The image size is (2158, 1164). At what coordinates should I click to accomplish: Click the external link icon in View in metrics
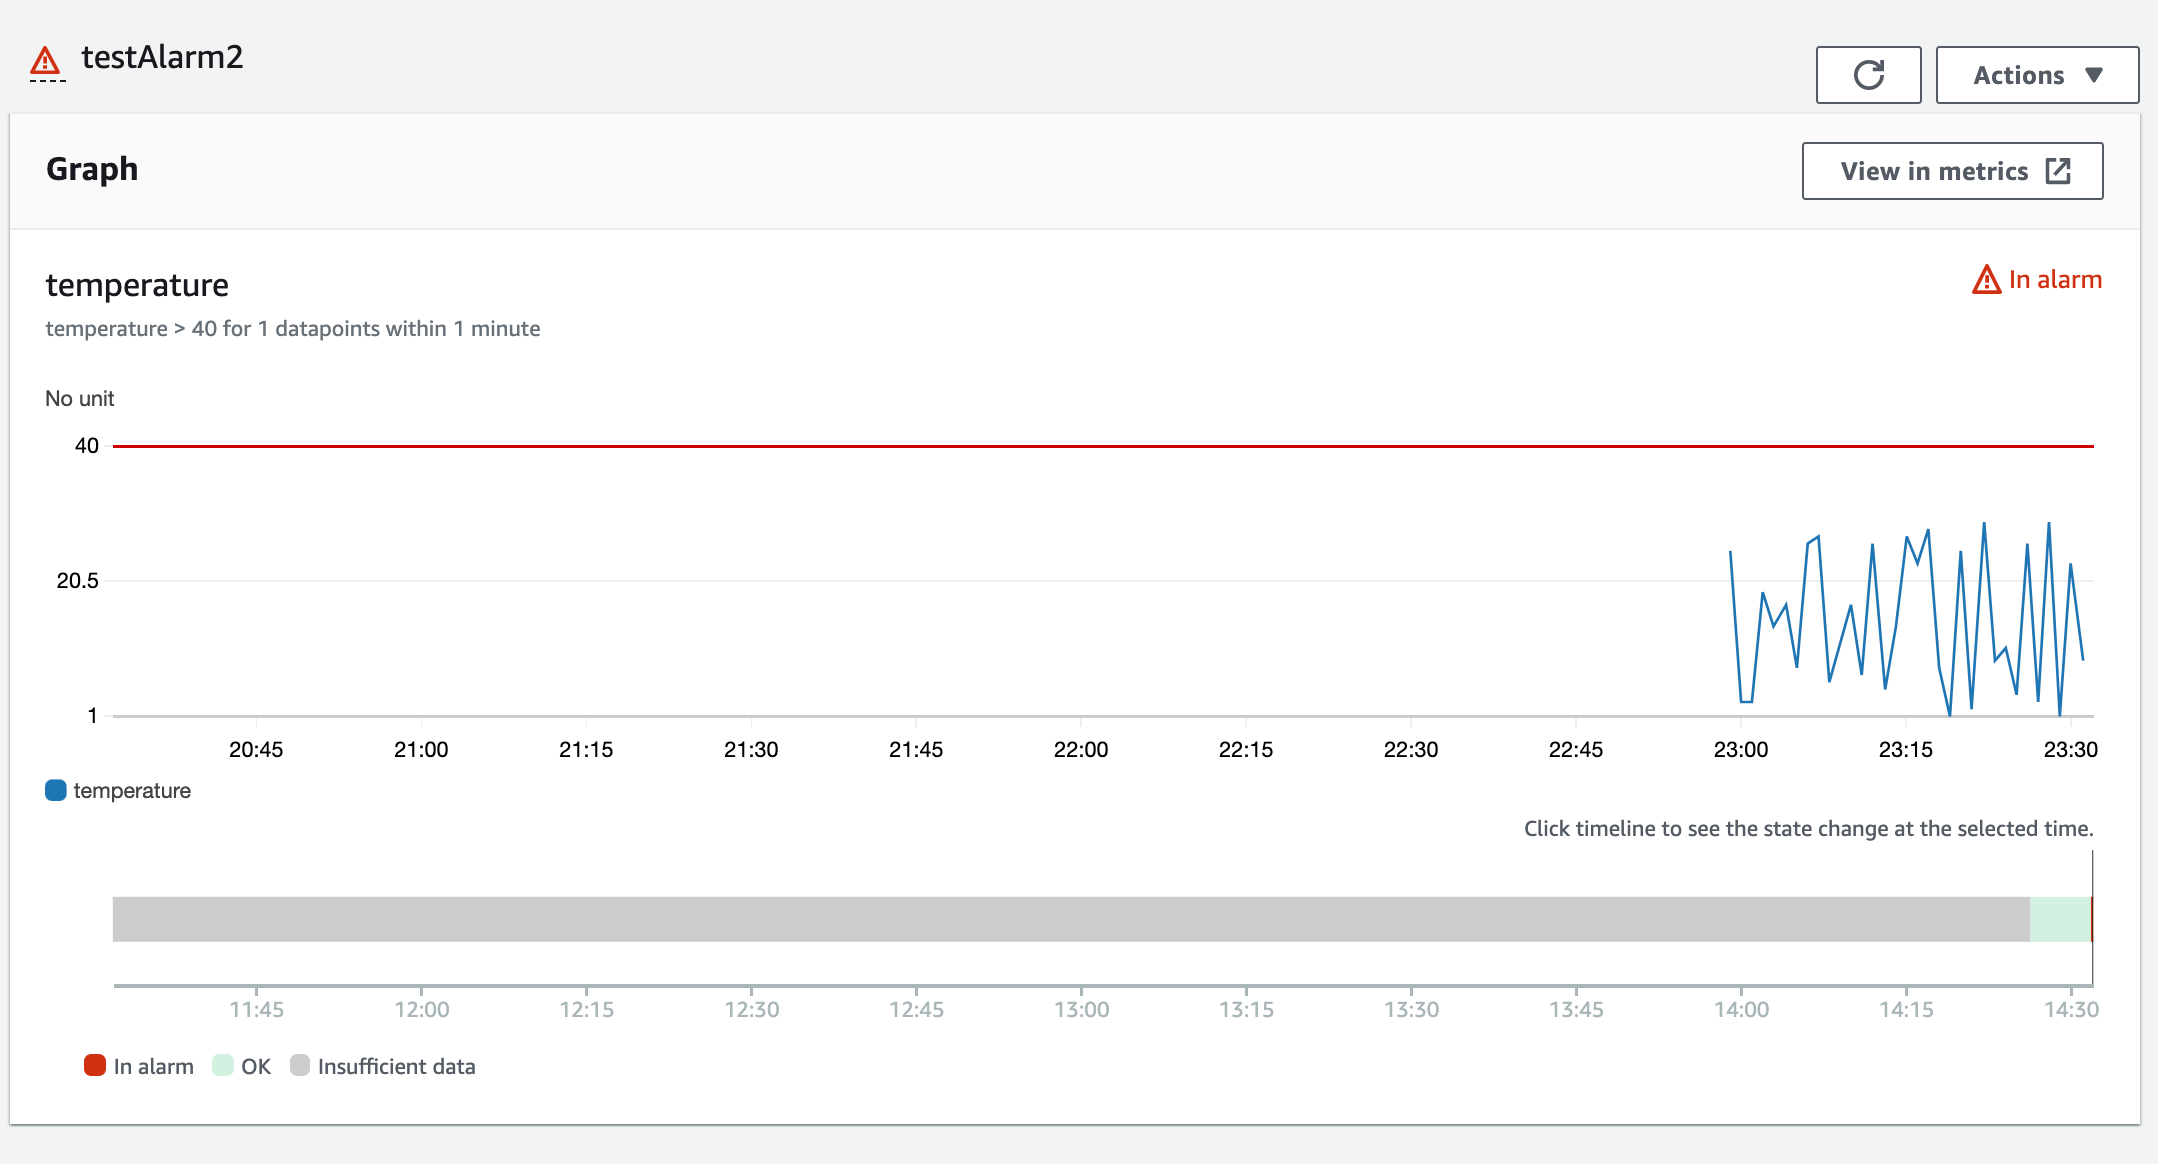tap(2058, 171)
